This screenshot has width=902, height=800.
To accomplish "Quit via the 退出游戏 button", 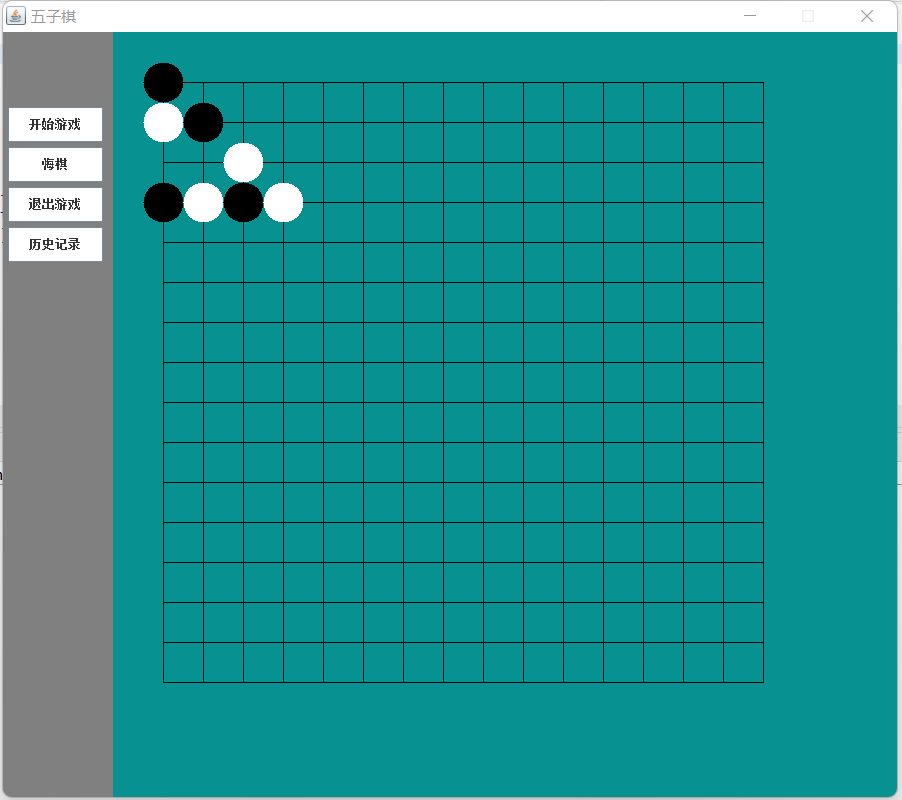I will 55,204.
